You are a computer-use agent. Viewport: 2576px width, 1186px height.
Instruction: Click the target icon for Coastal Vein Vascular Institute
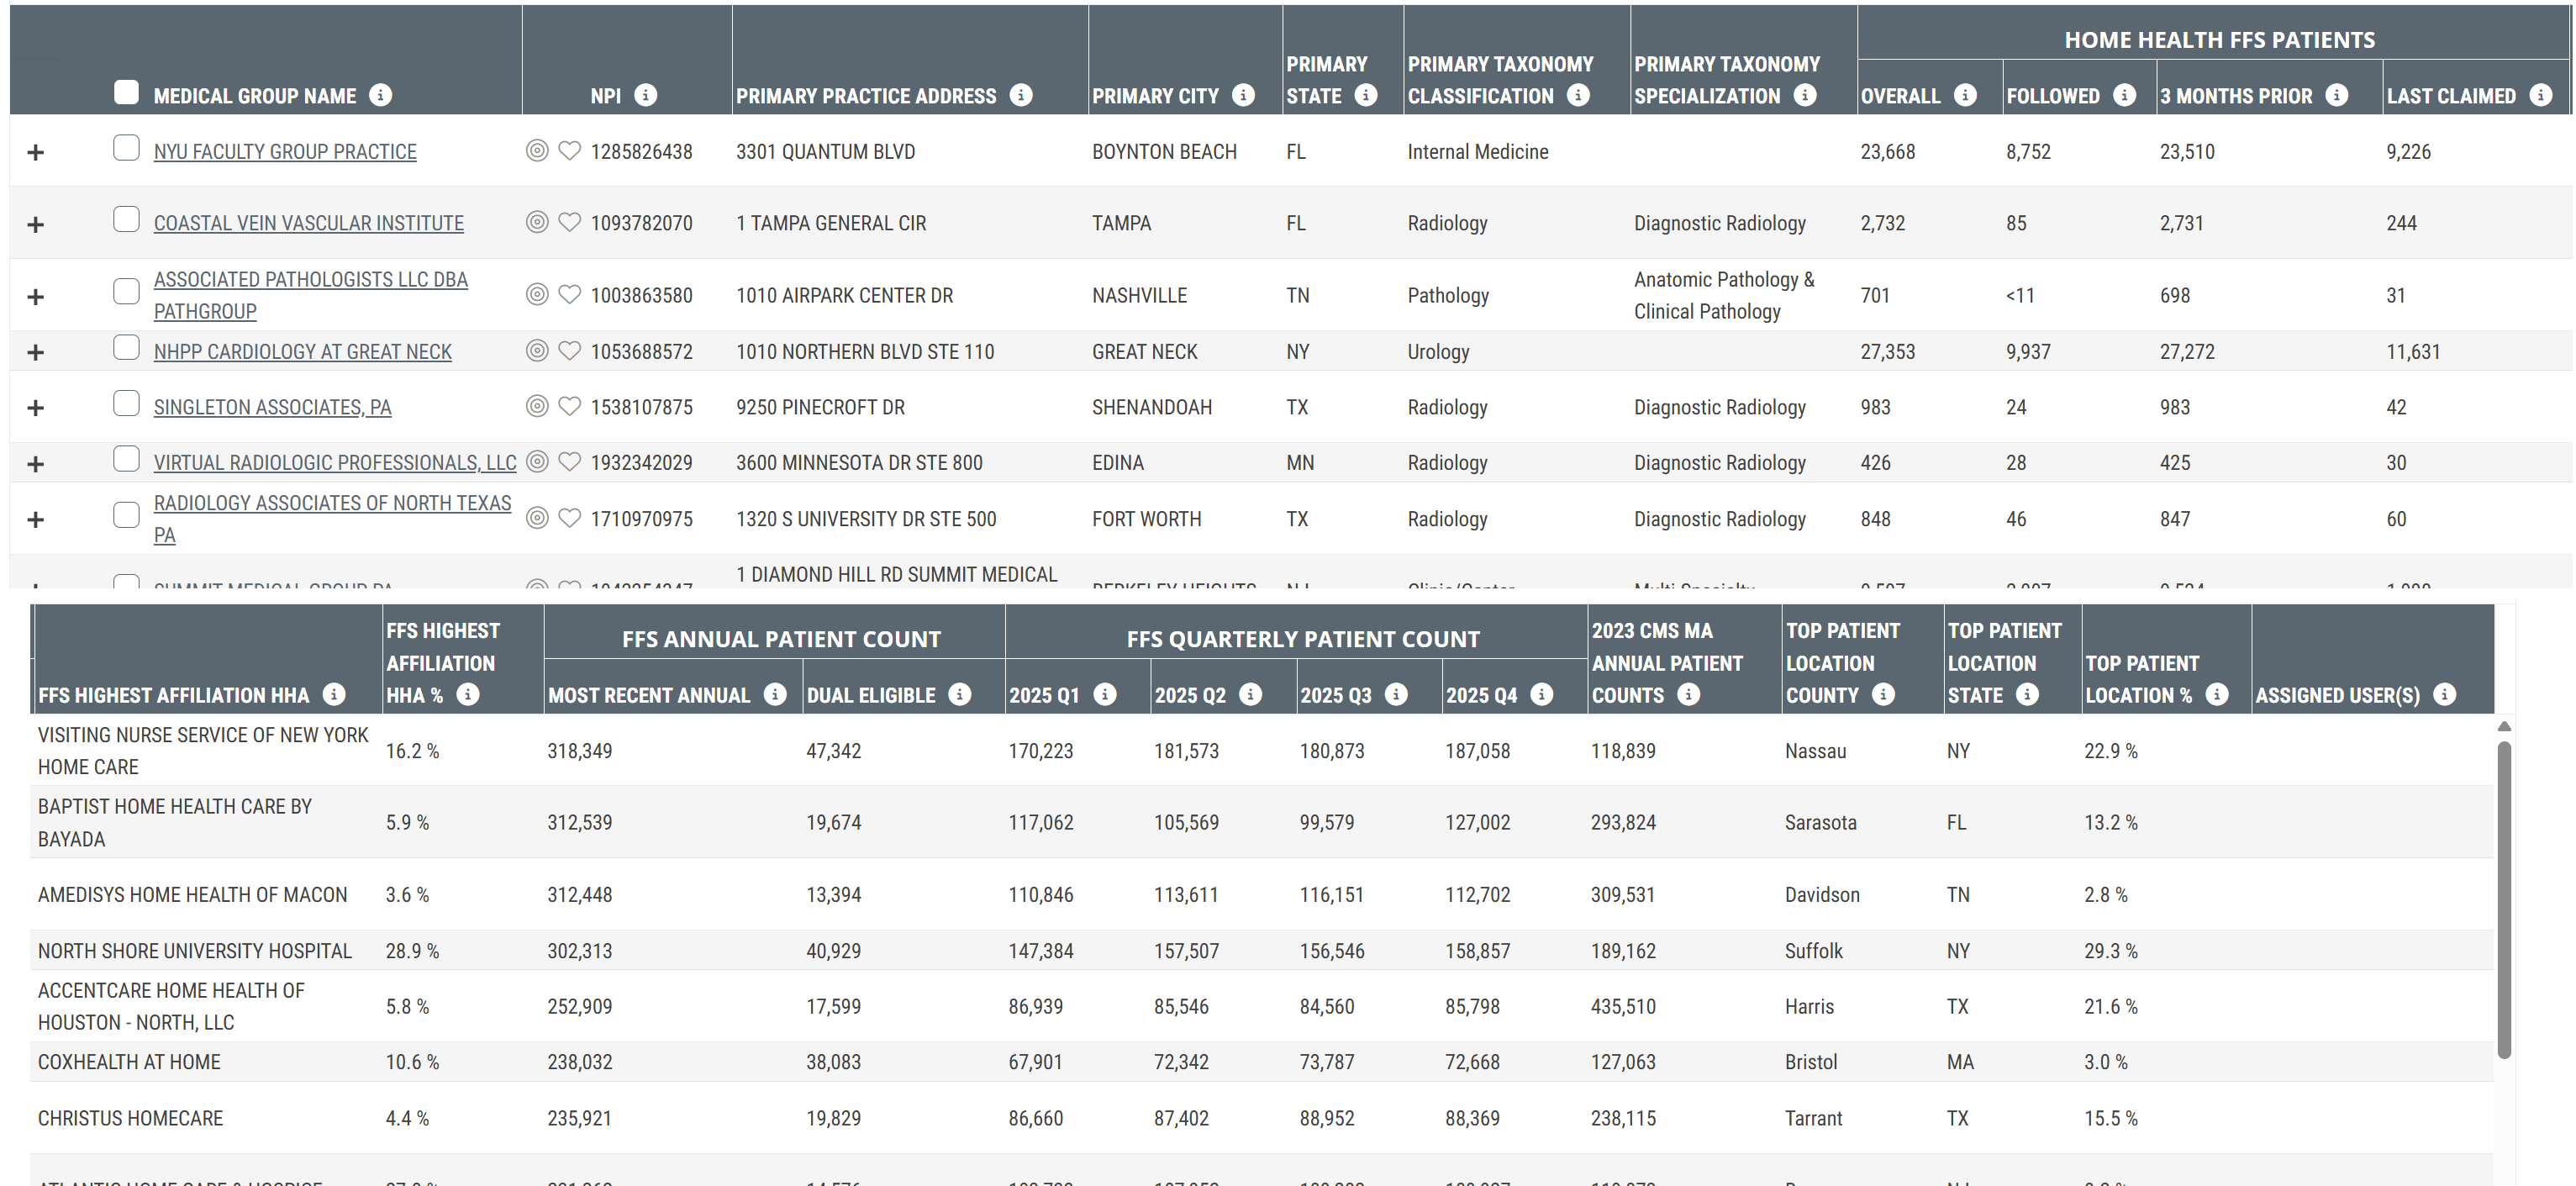(537, 222)
